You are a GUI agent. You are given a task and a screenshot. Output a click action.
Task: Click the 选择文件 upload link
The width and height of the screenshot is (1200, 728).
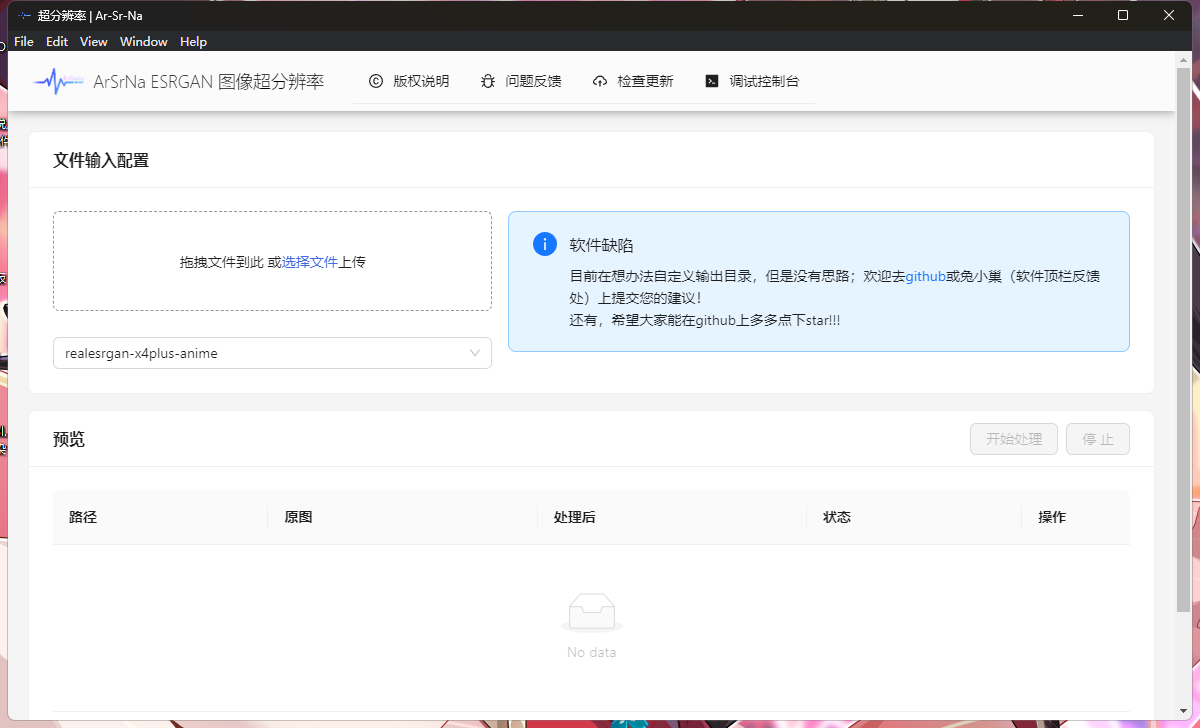coord(309,262)
